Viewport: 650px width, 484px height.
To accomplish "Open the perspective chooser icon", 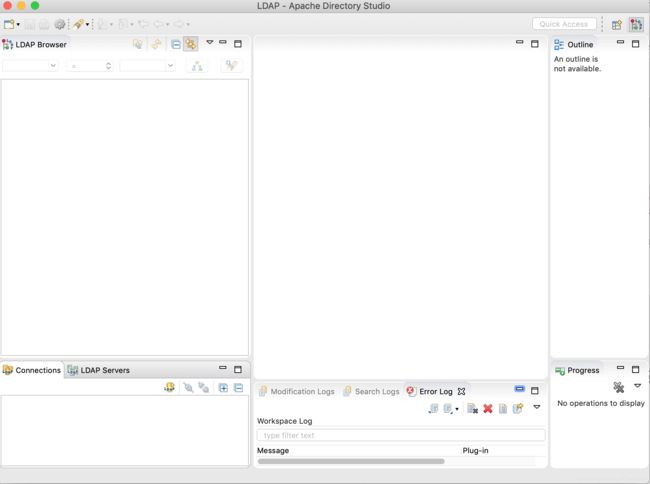I will pos(616,25).
